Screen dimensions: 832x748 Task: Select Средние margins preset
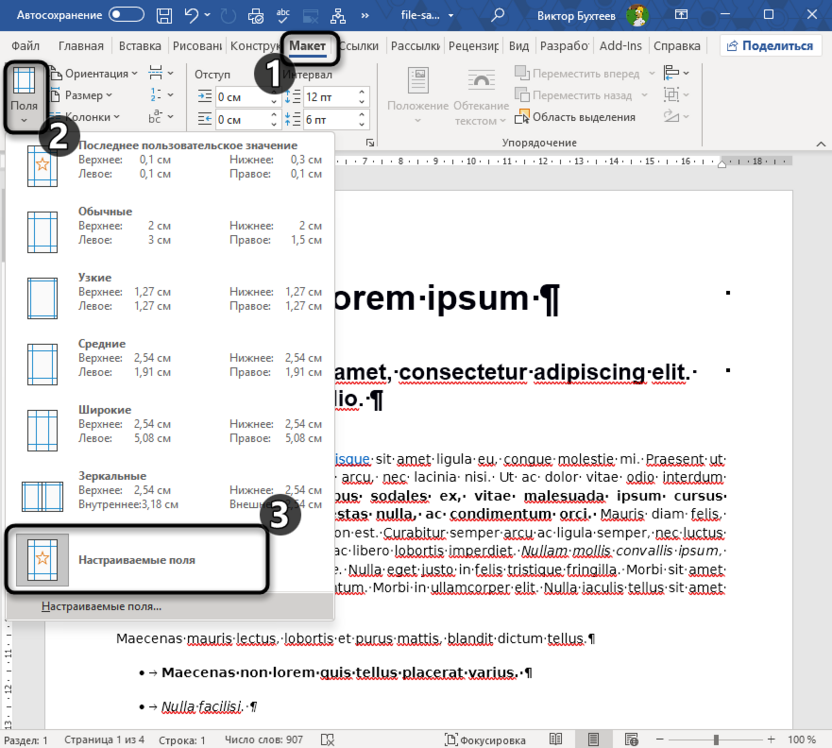(170, 363)
